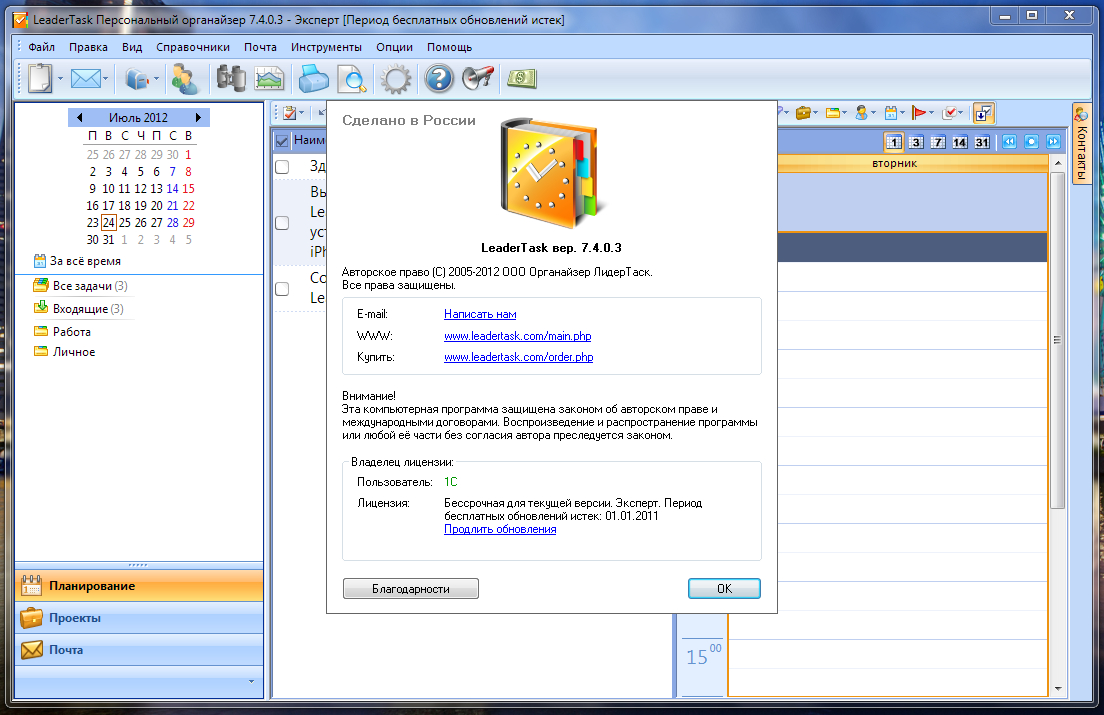Screen dimensions: 1104x715
Task: Open the folder filter dropdown arrow
Action: [844, 113]
